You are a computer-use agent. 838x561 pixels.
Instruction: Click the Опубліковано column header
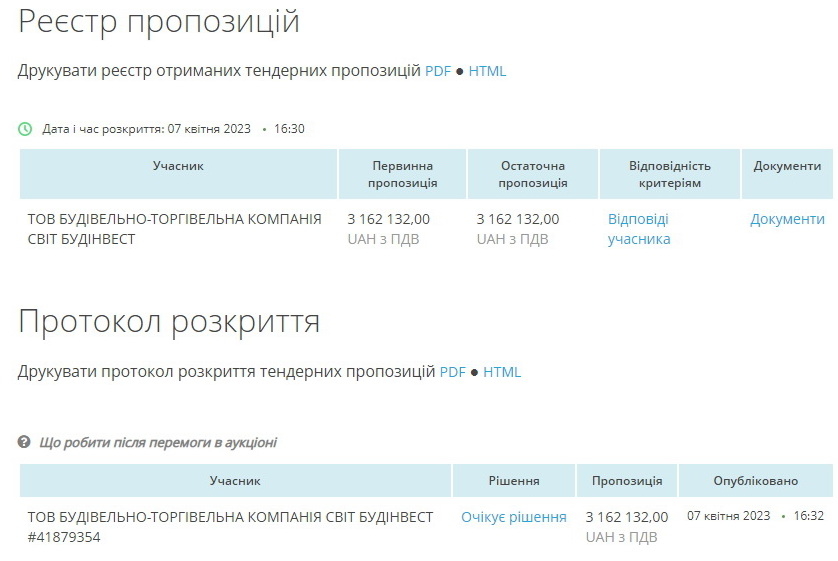click(x=755, y=481)
